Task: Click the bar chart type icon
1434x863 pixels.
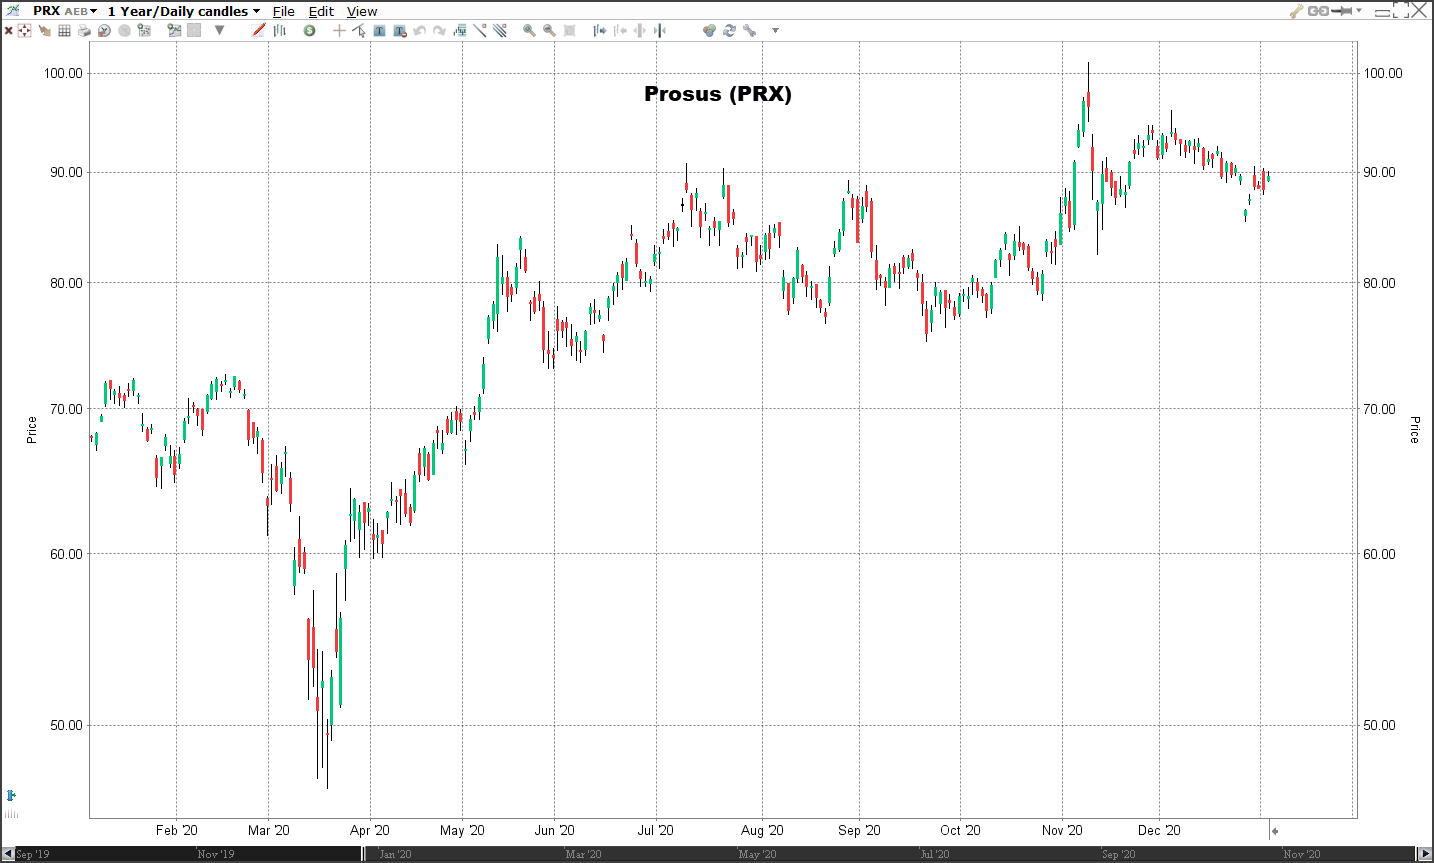Action: (x=279, y=31)
